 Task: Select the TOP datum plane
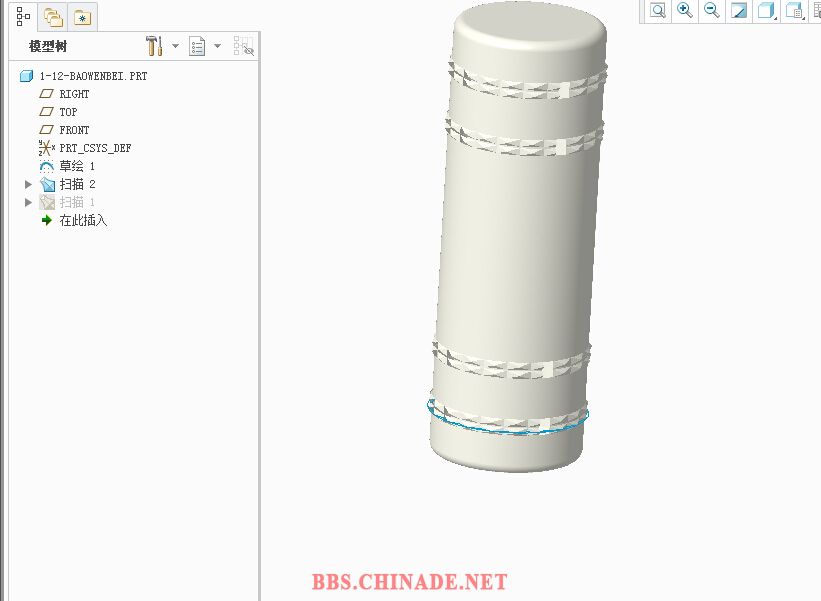(x=68, y=112)
